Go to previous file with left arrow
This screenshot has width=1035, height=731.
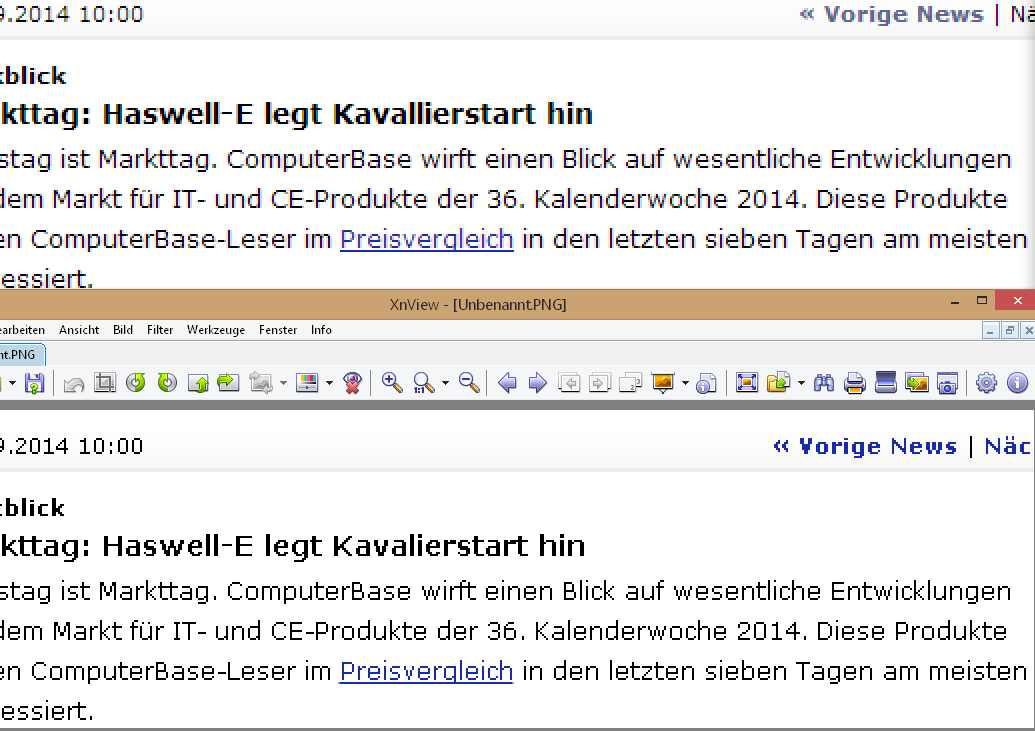[x=507, y=383]
